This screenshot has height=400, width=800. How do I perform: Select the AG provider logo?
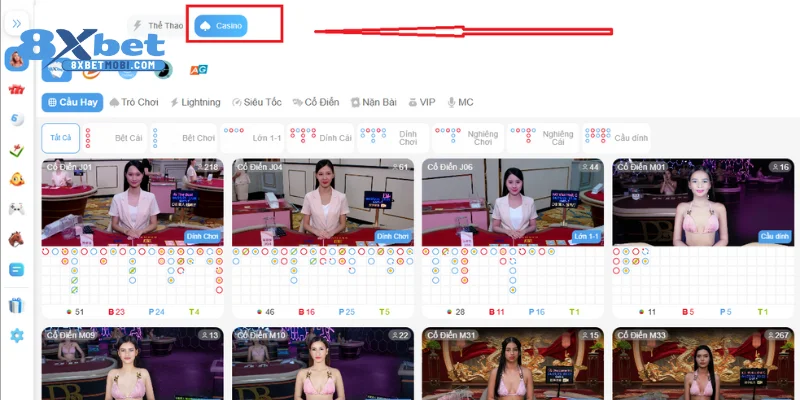pyautogui.click(x=198, y=70)
